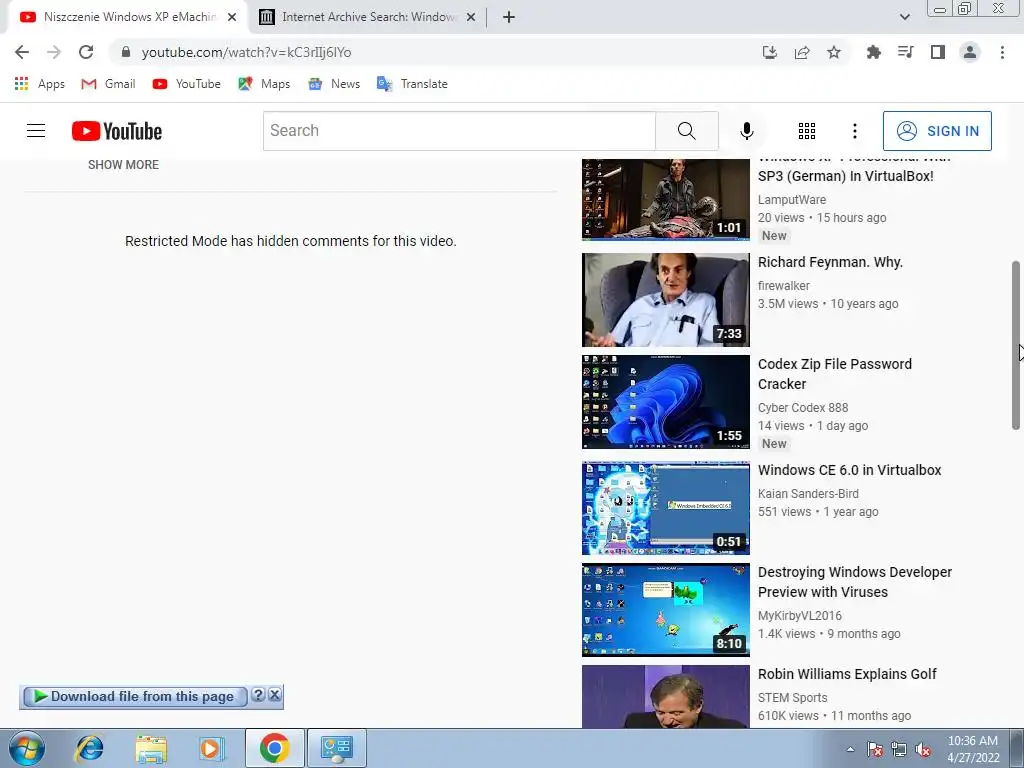This screenshot has width=1024, height=768.
Task: Open the Windows CE 6.0 in Virtualbox title
Action: tap(849, 470)
